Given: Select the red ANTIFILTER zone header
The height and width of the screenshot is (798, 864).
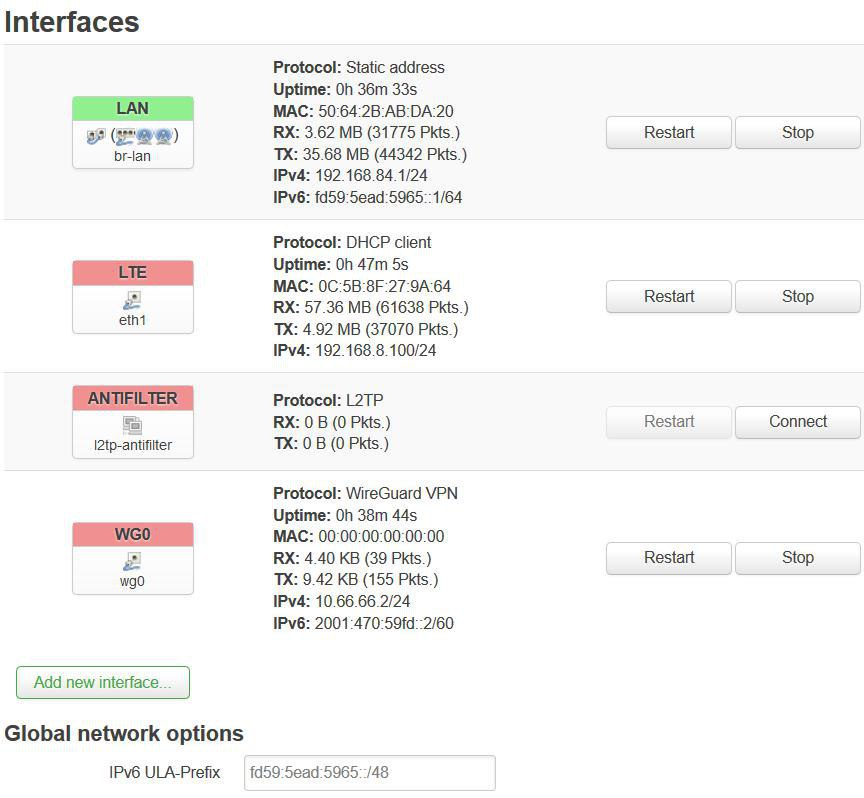Looking at the screenshot, I should click(133, 398).
